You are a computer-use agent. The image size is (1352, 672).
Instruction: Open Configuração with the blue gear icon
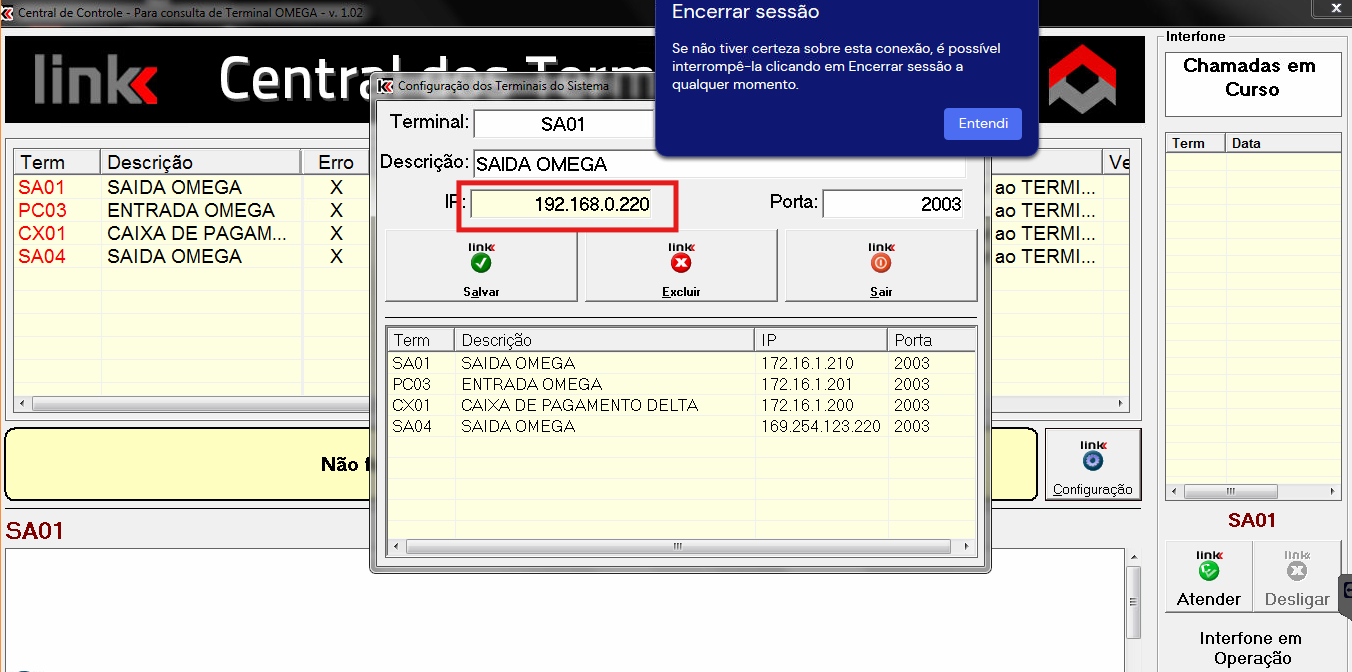click(x=1092, y=460)
